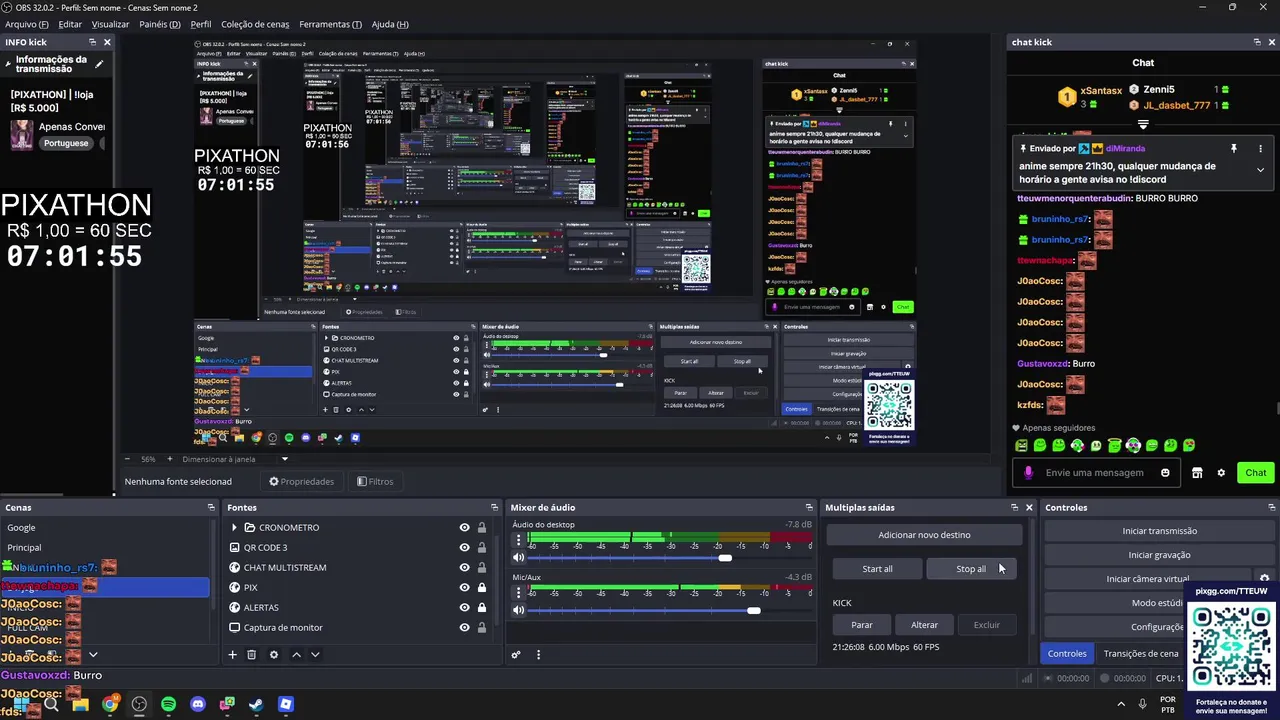Viewport: 1280px width, 720px height.
Task: Open Roblox app from taskbar
Action: click(286, 704)
